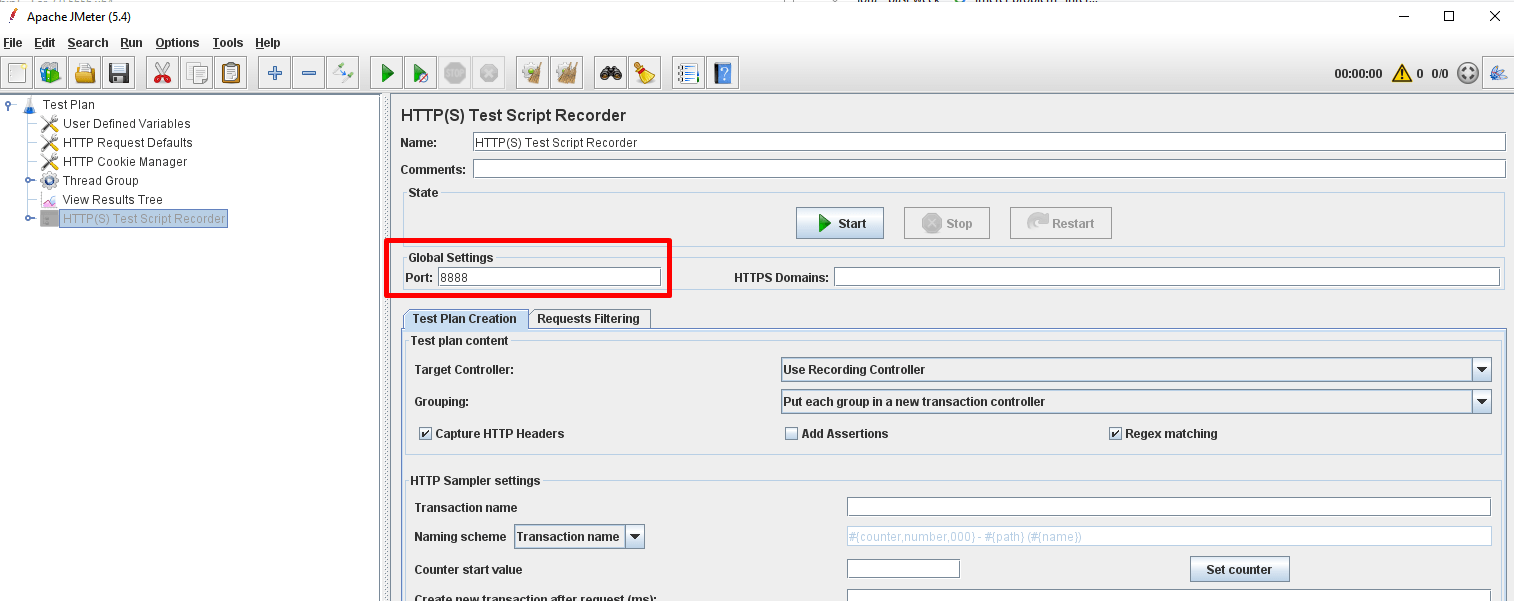Click the Cut scissors icon

(162, 73)
